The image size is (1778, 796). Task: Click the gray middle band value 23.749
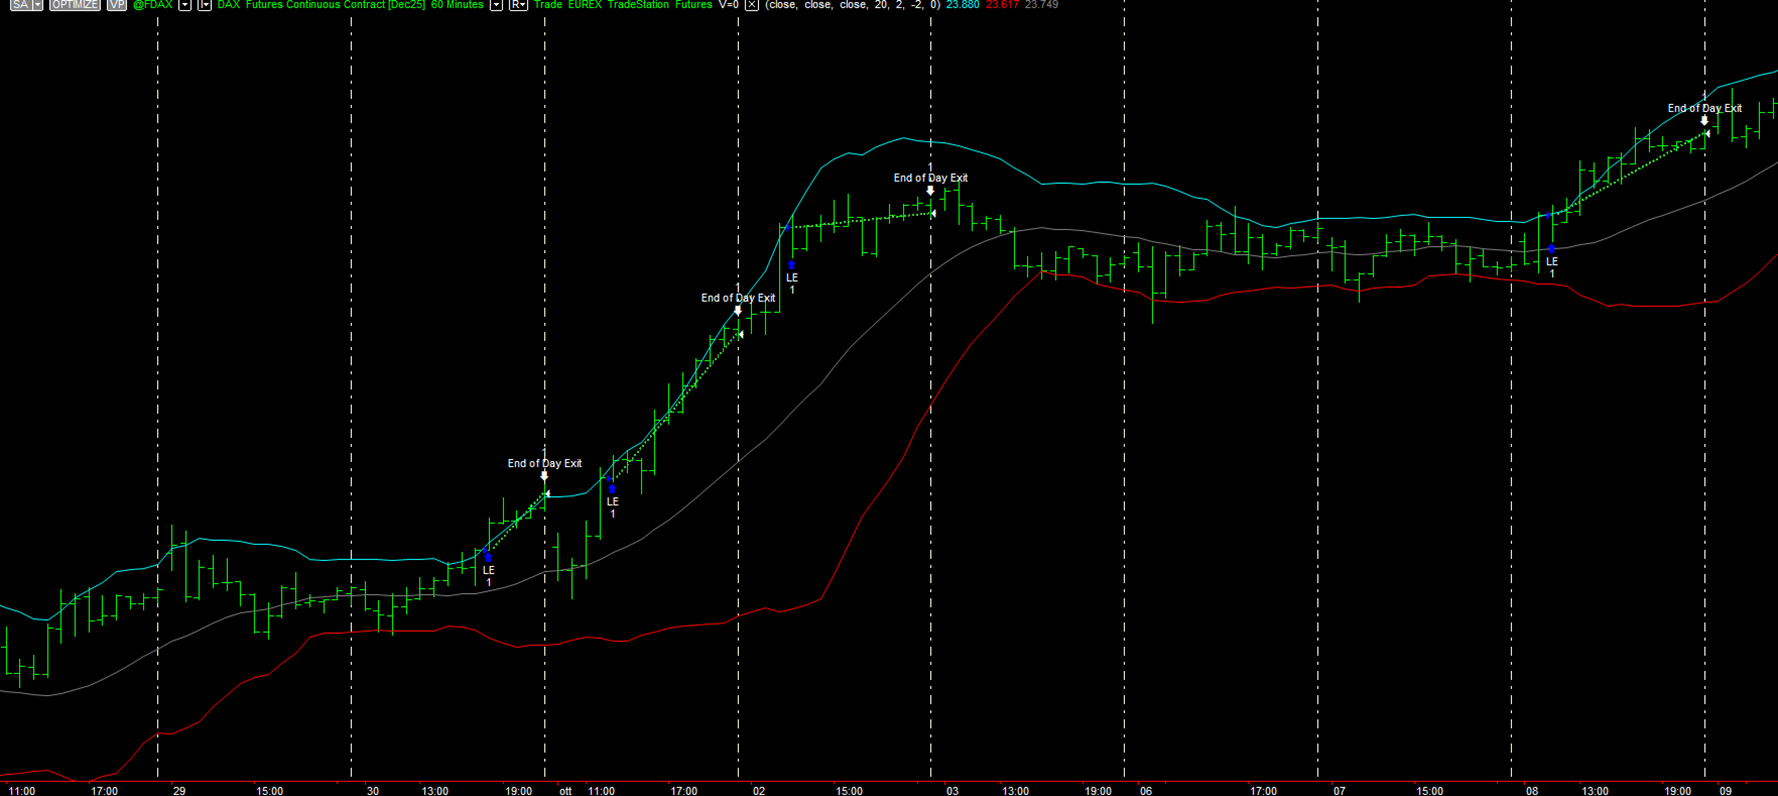click(1042, 5)
